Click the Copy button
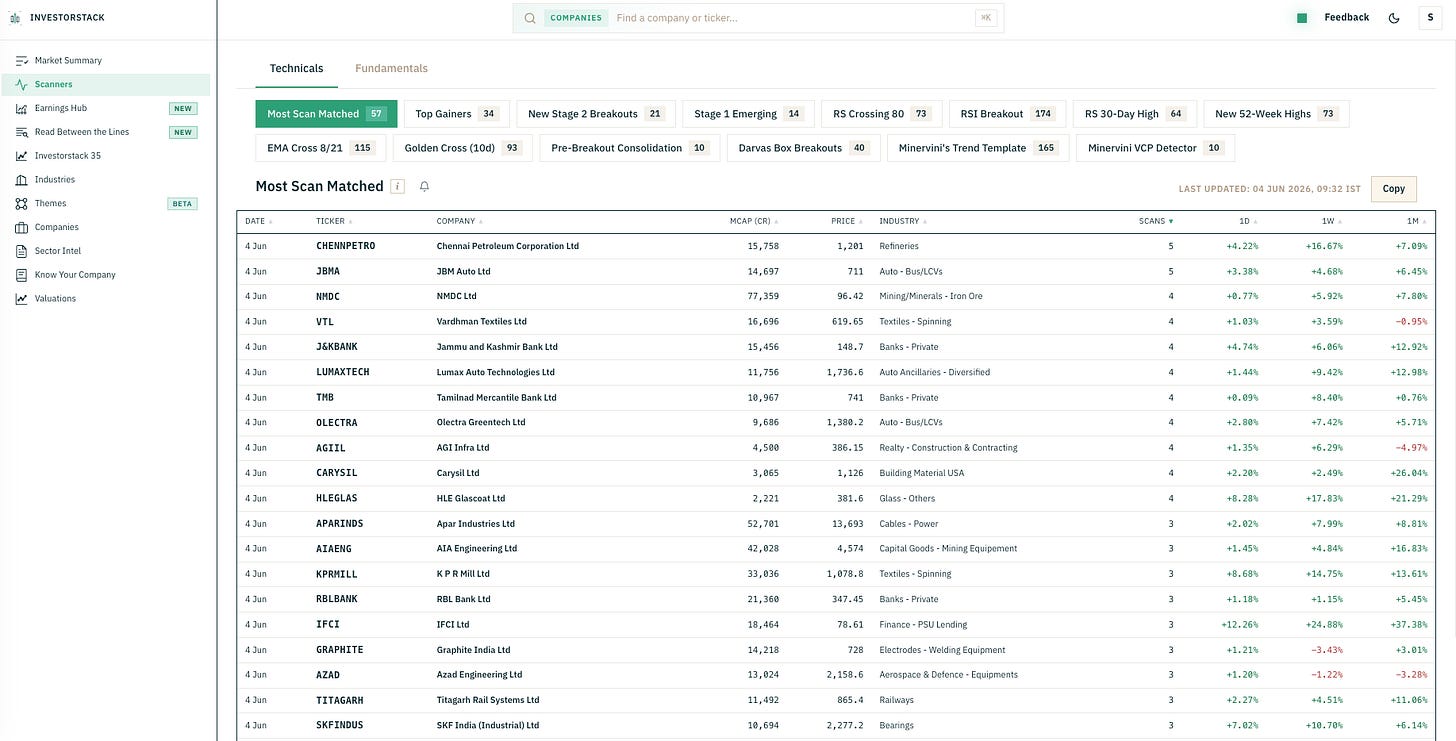The width and height of the screenshot is (1456, 741). (1393, 188)
